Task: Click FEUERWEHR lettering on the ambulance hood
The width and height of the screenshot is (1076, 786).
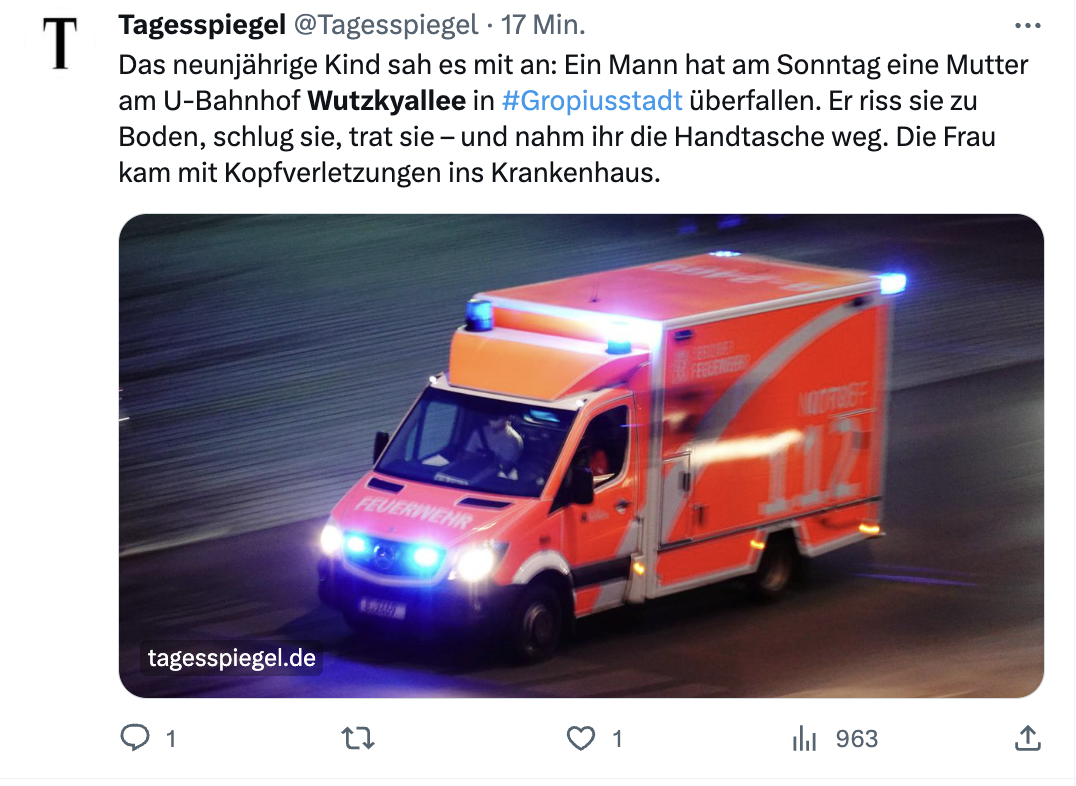Action: (414, 513)
